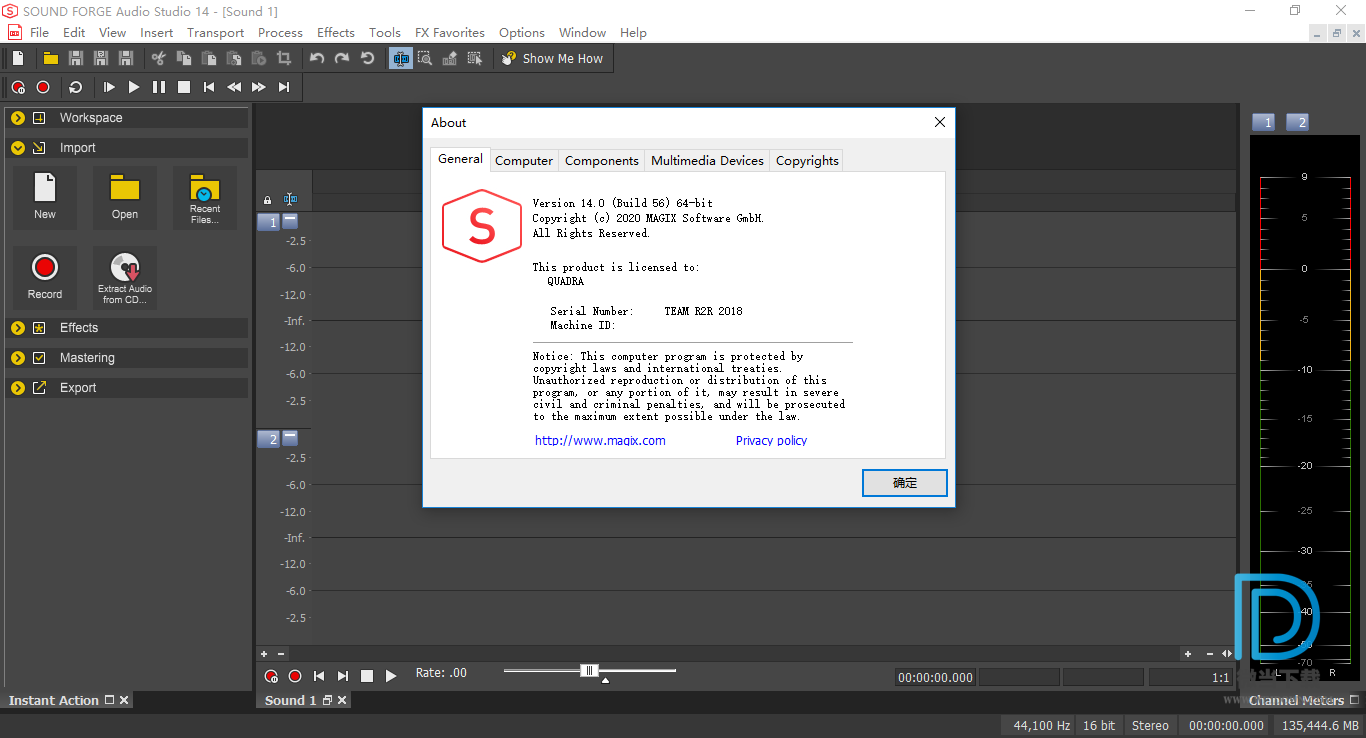Viewport: 1366px width, 738px height.
Task: Click the Cut scissors icon in toolbar
Action: click(x=158, y=58)
